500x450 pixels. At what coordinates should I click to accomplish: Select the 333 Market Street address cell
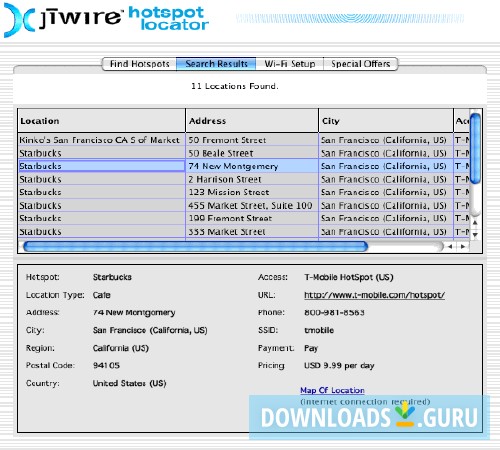[252, 231]
